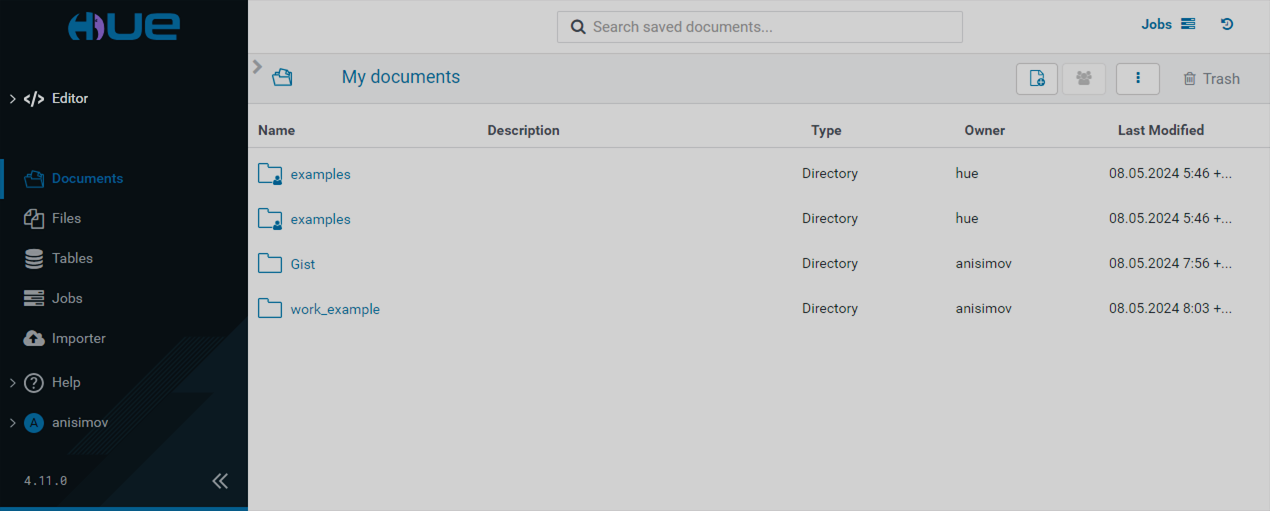Viewport: 1270px width, 511px height.
Task: Click the search magnifier icon
Action: click(578, 27)
